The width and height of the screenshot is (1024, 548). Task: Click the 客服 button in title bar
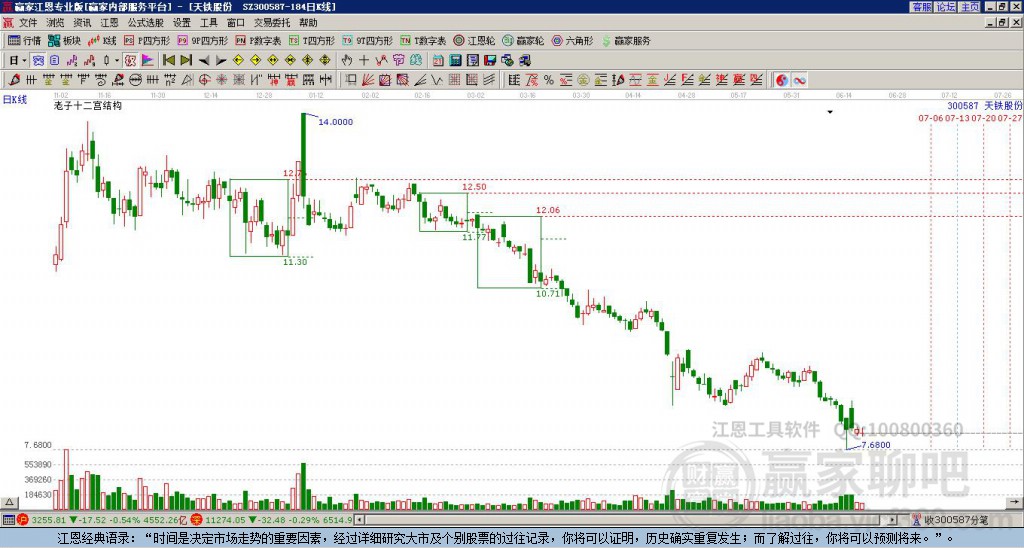click(921, 7)
